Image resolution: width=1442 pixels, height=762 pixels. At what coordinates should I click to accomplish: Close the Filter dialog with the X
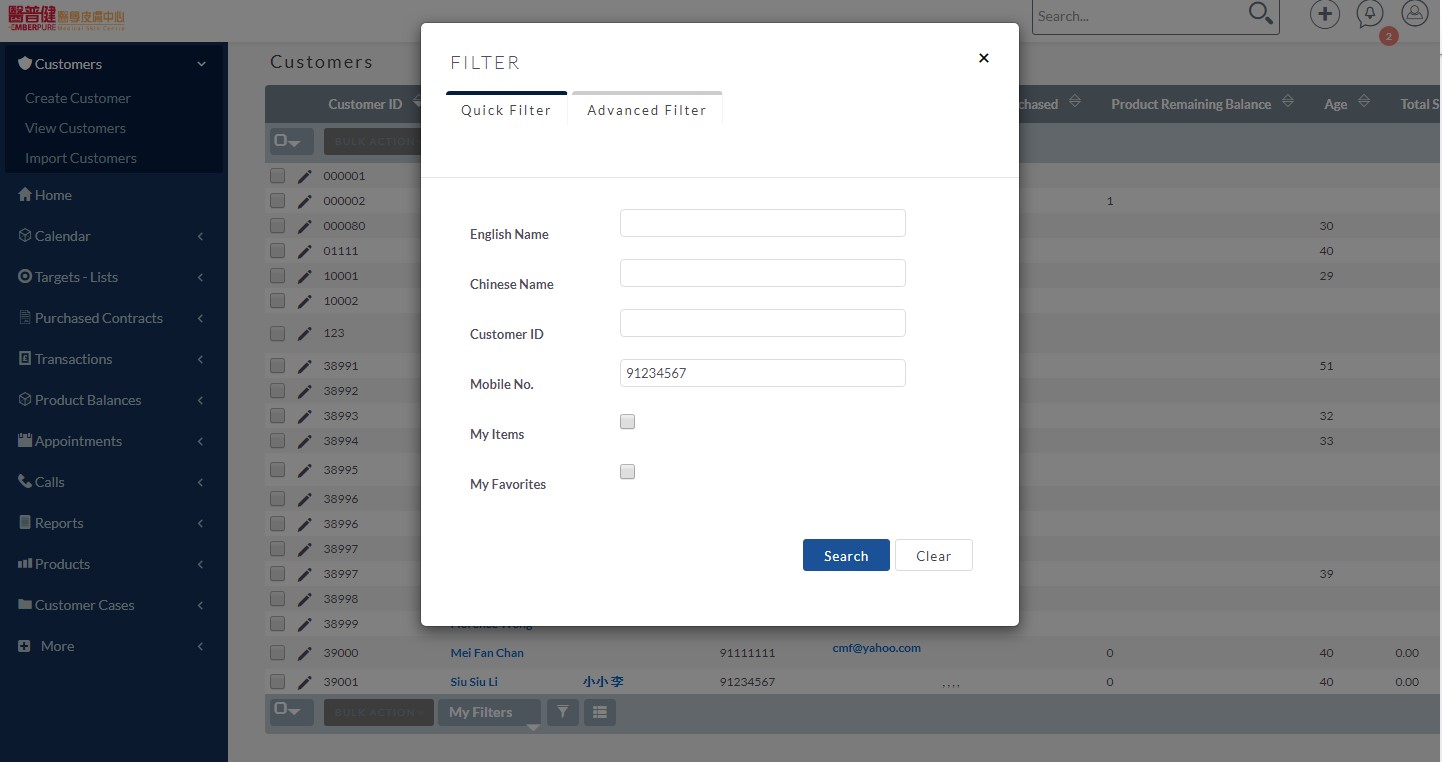pos(984,58)
